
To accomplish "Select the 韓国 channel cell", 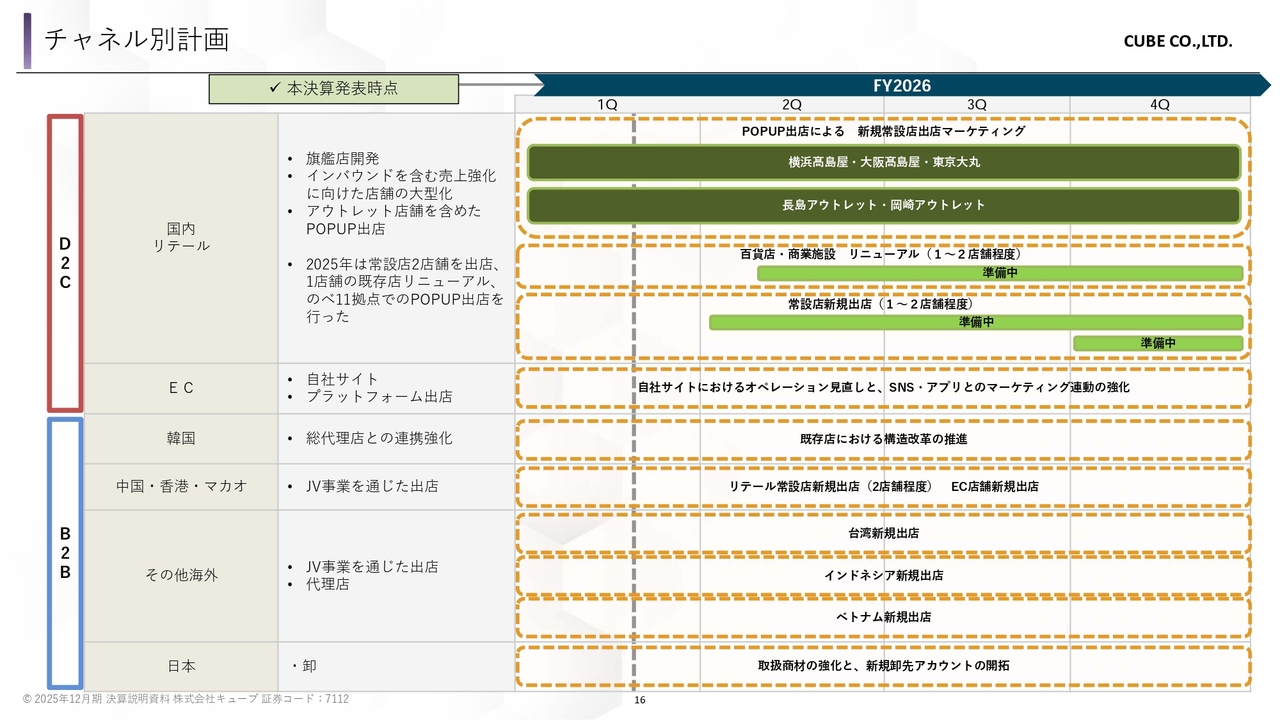I will 181,438.
